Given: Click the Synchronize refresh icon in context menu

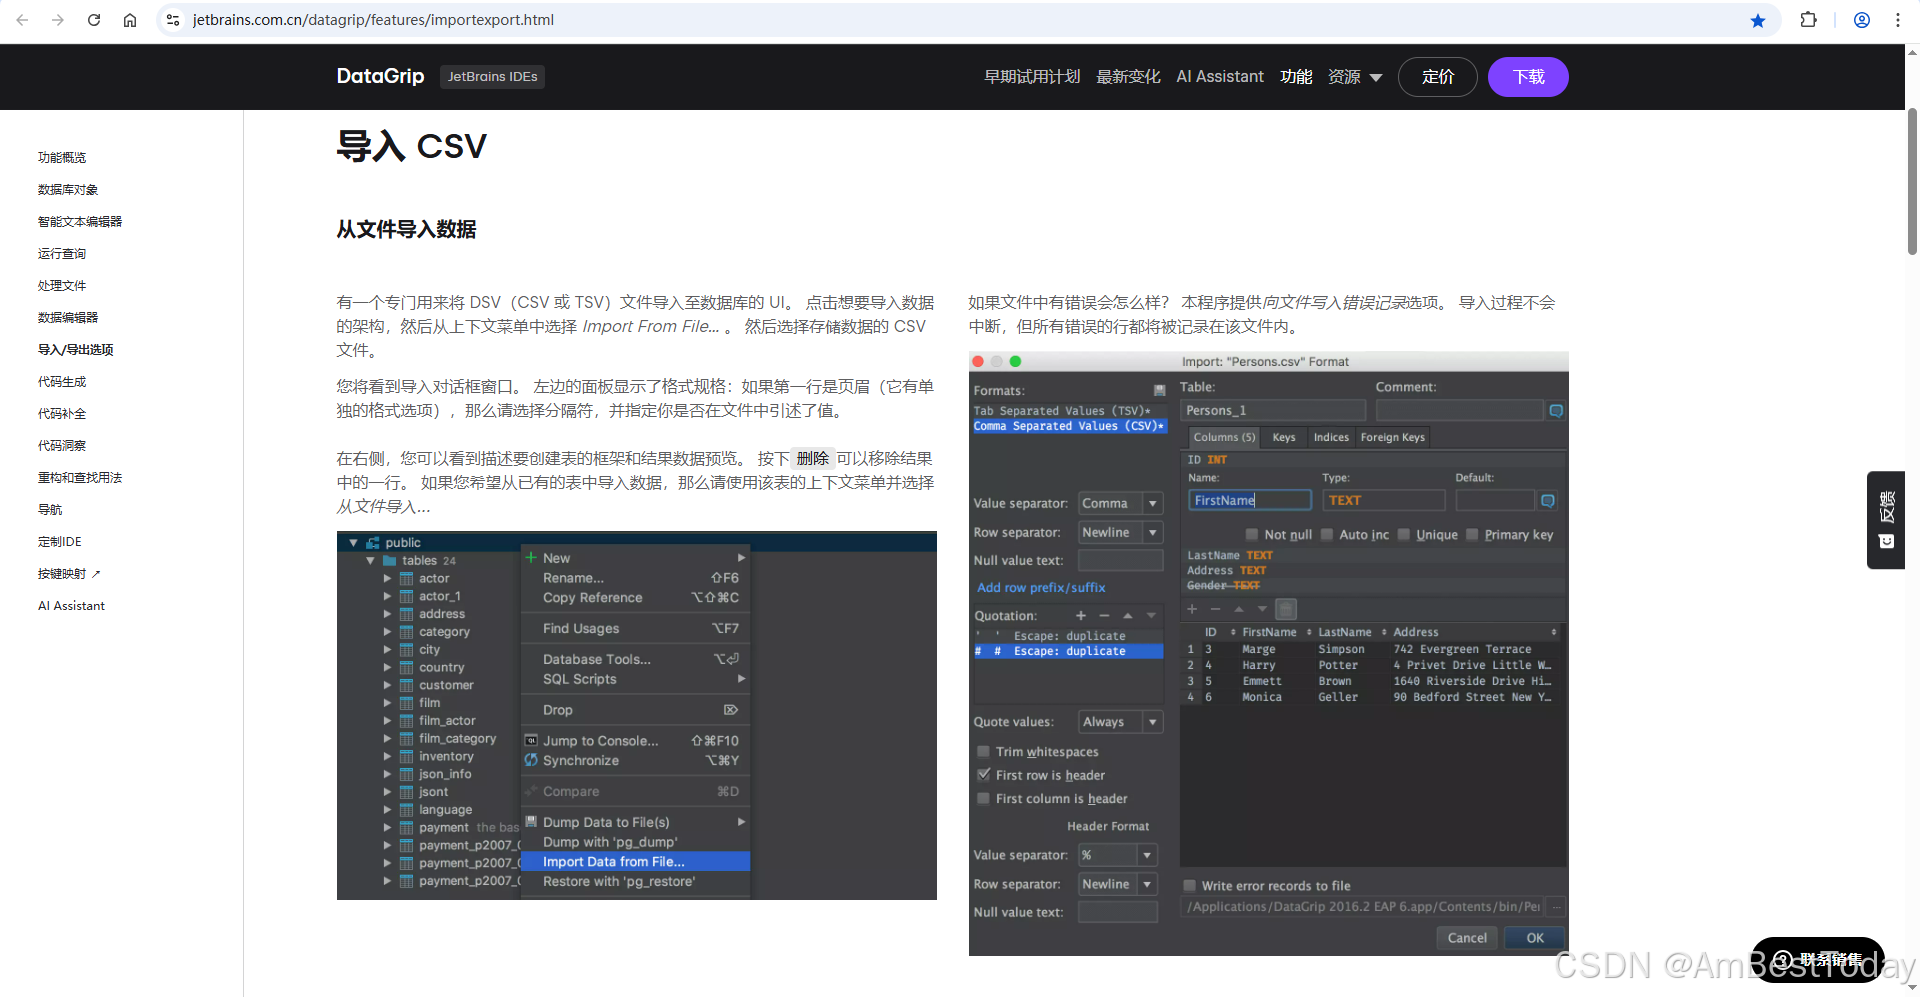Looking at the screenshot, I should [531, 761].
